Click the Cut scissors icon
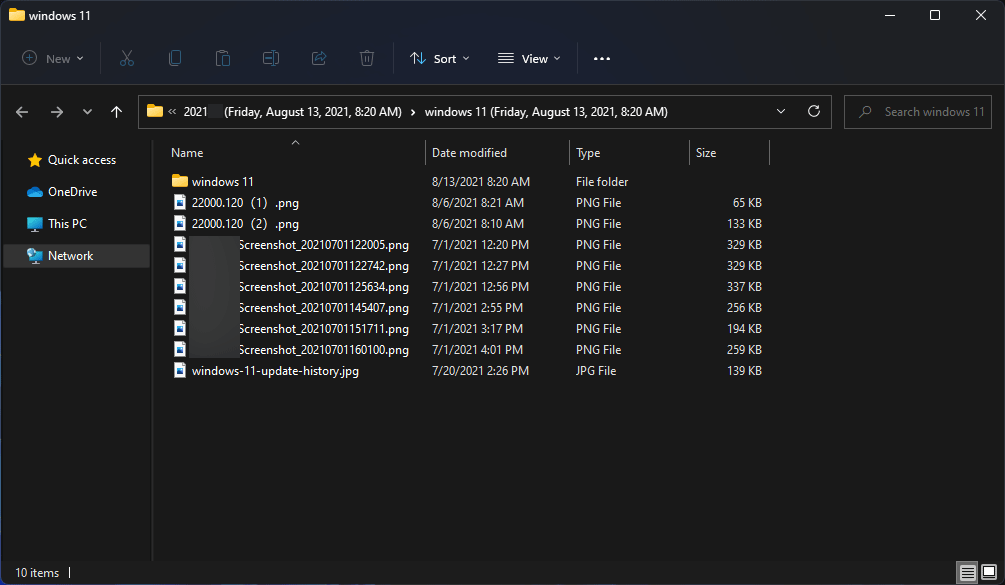Viewport: 1005px width, 585px height. tap(127, 58)
